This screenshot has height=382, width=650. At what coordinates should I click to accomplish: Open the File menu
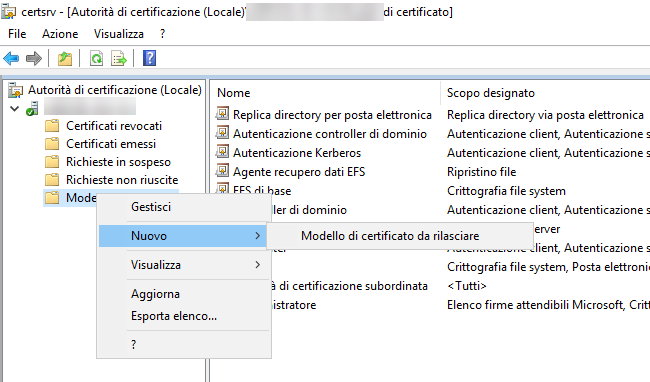(x=17, y=34)
